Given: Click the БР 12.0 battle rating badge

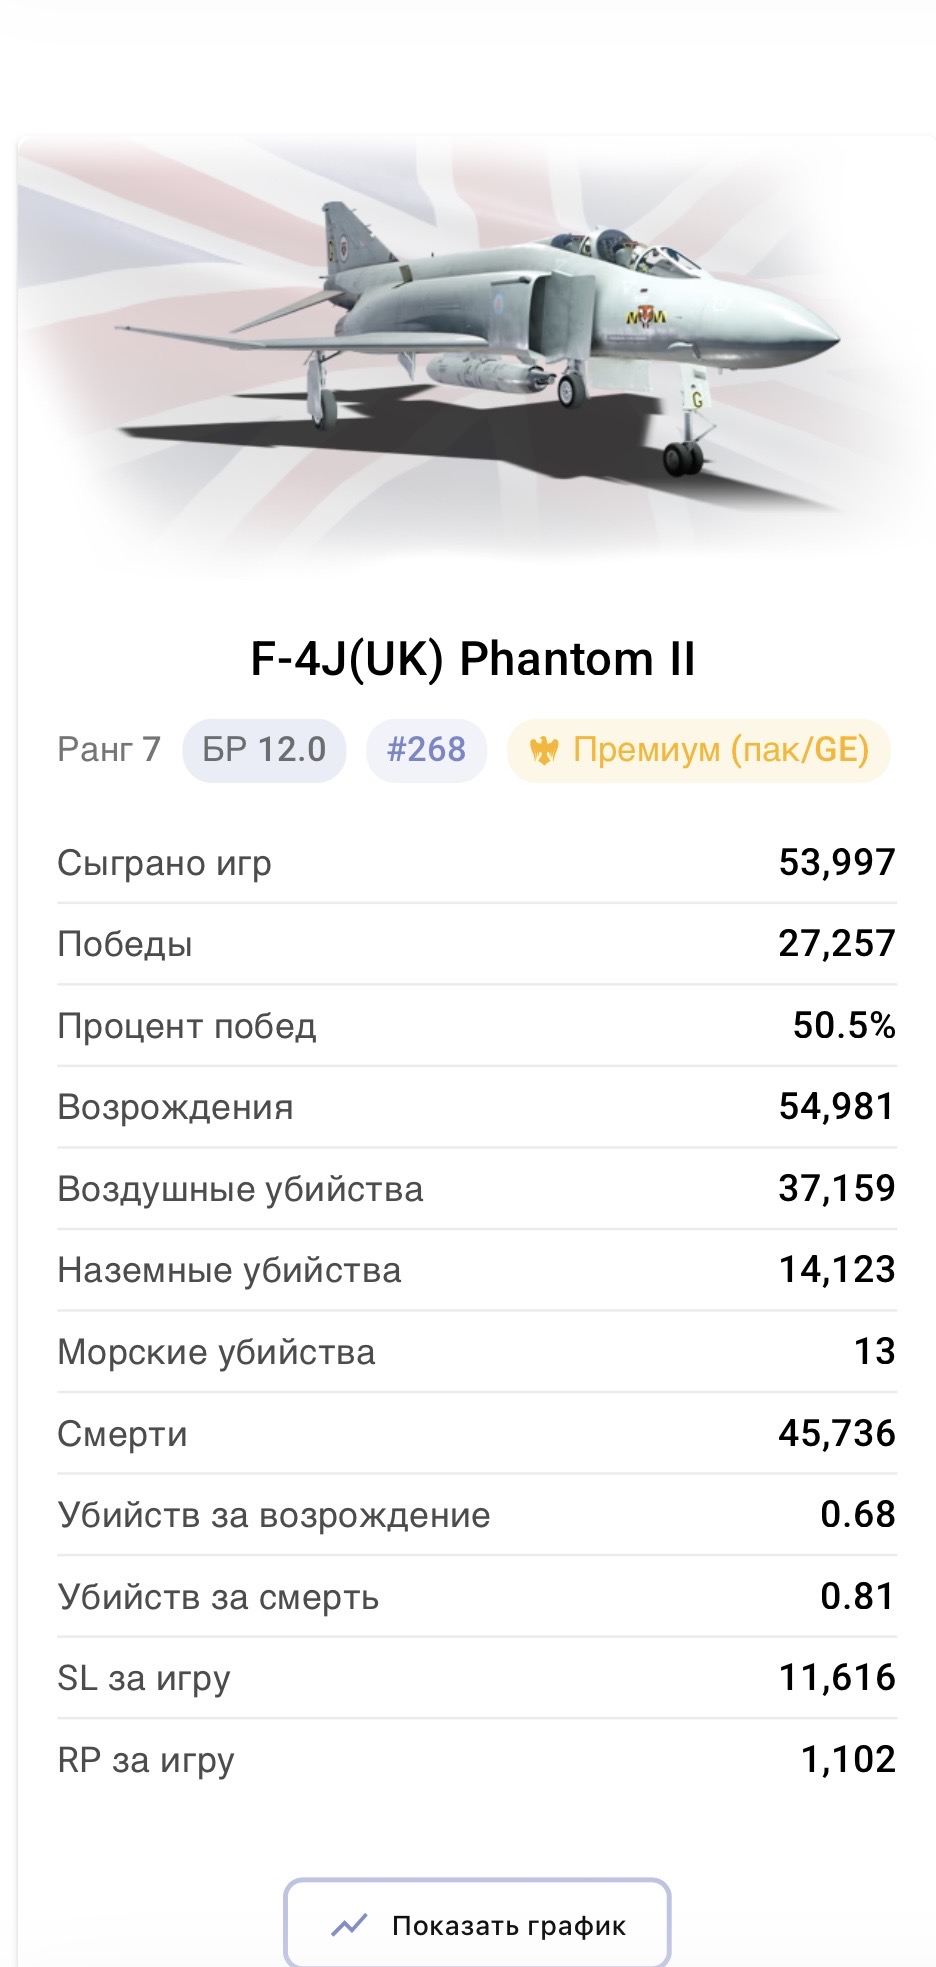Looking at the screenshot, I should coord(264,750).
